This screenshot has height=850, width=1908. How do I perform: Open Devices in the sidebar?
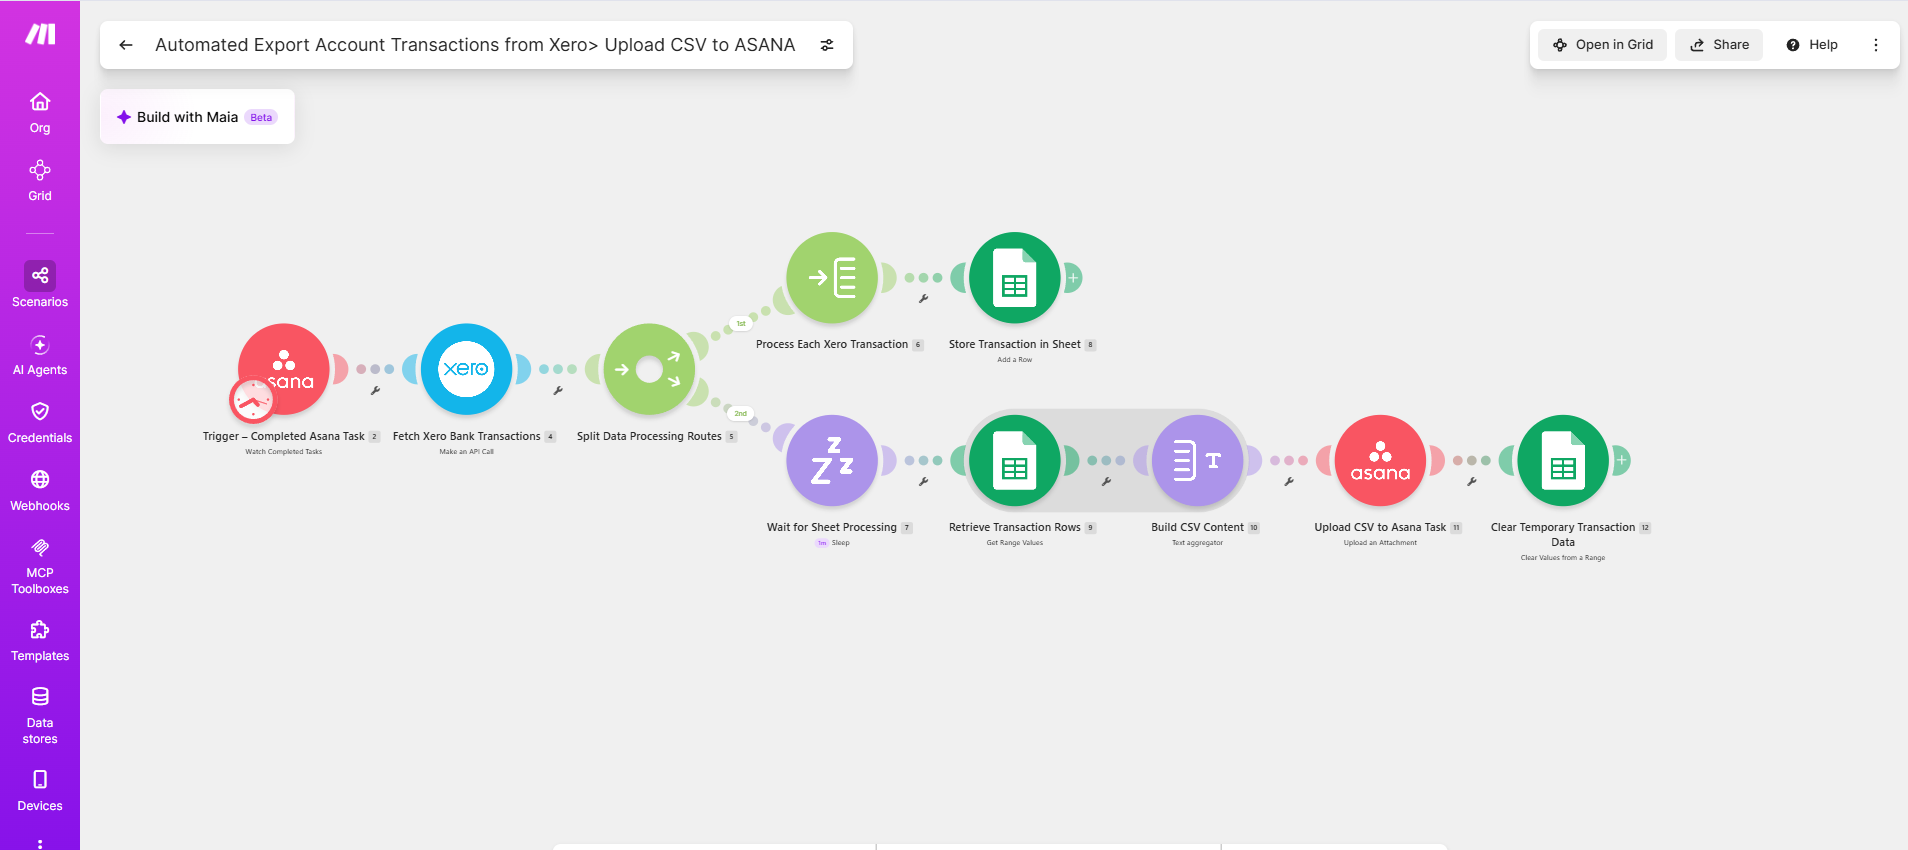[40, 791]
